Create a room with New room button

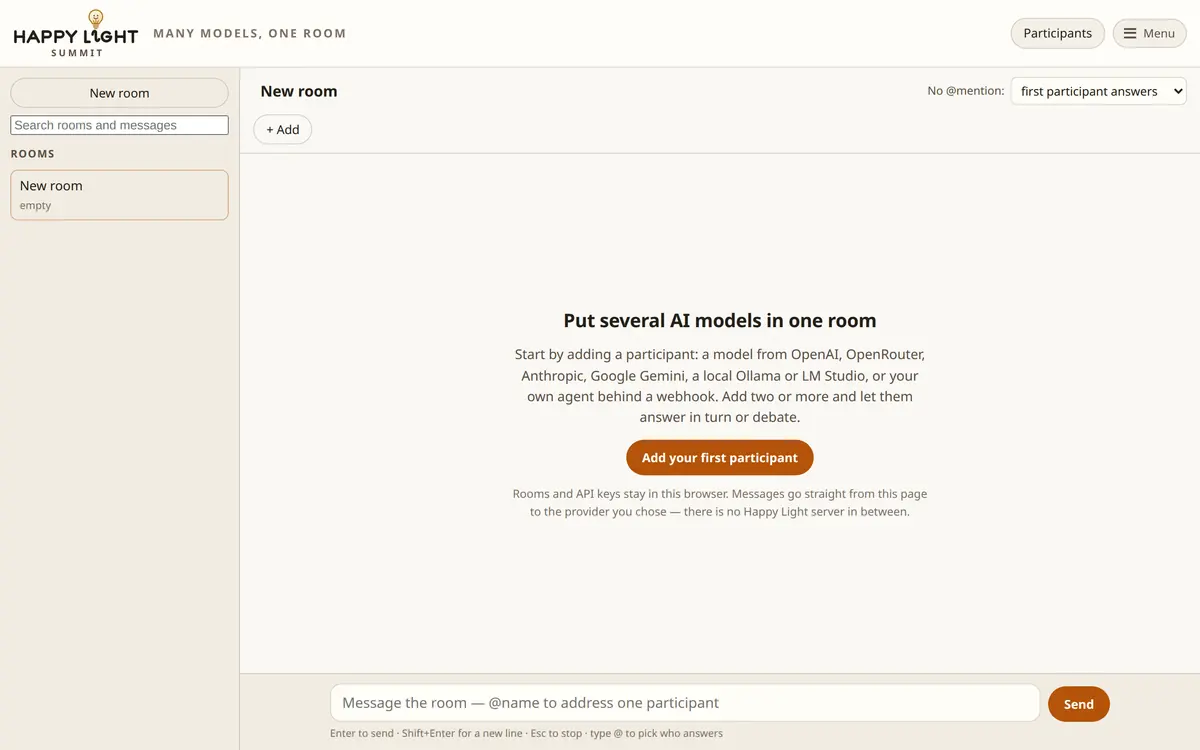(x=119, y=93)
